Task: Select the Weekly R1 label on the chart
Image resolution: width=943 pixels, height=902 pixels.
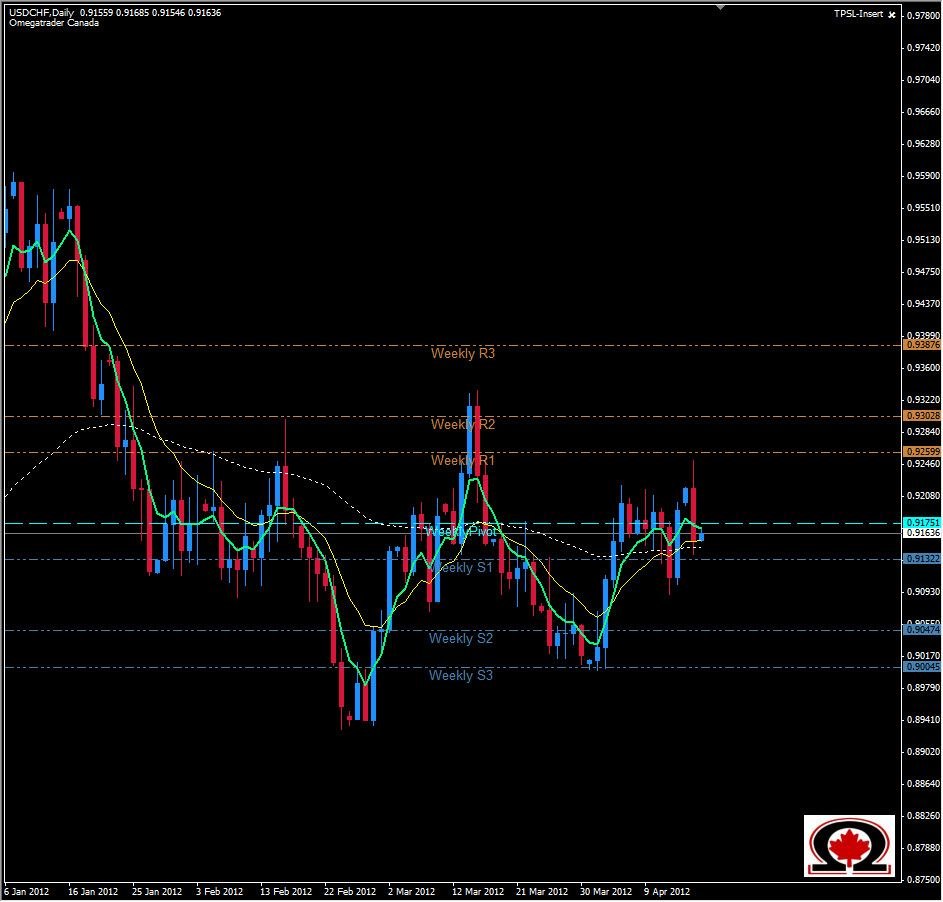Action: tap(463, 461)
